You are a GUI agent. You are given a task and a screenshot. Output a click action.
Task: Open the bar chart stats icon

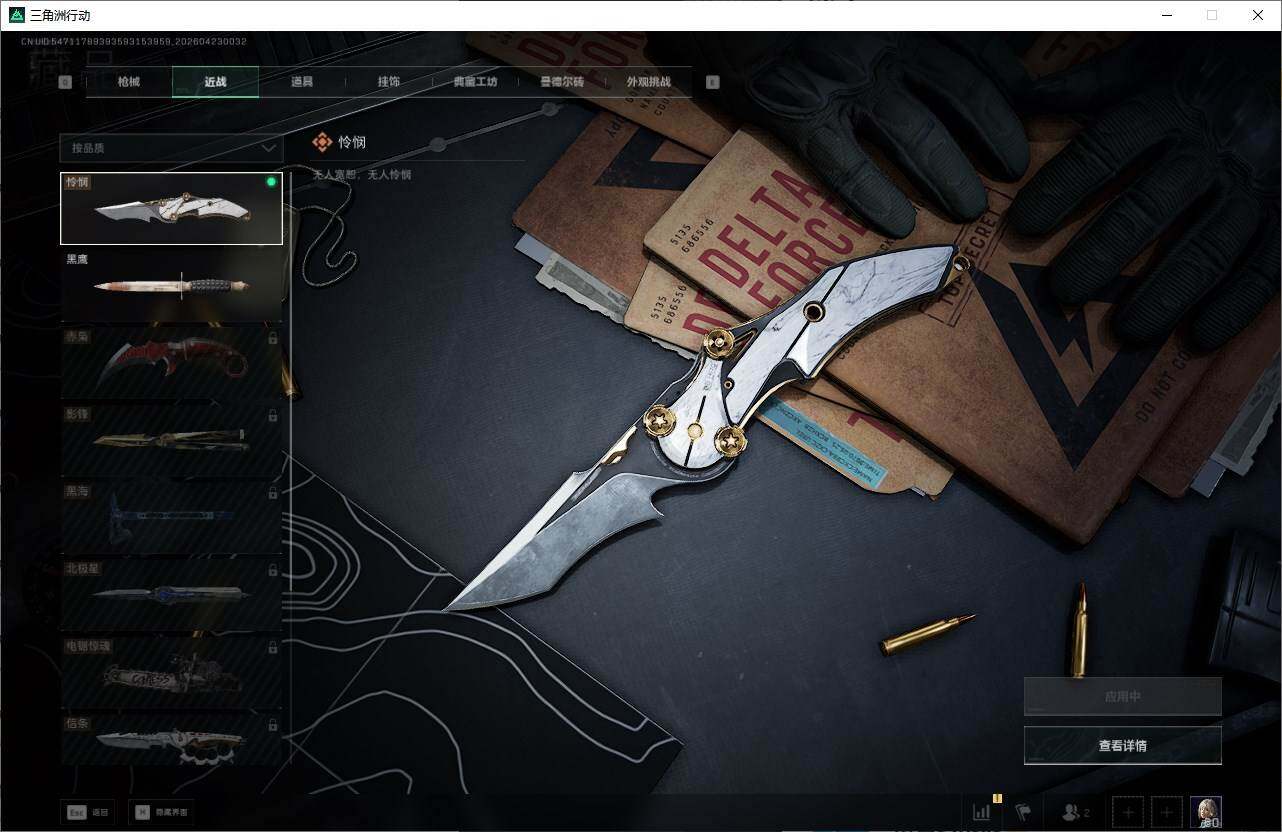(x=982, y=812)
